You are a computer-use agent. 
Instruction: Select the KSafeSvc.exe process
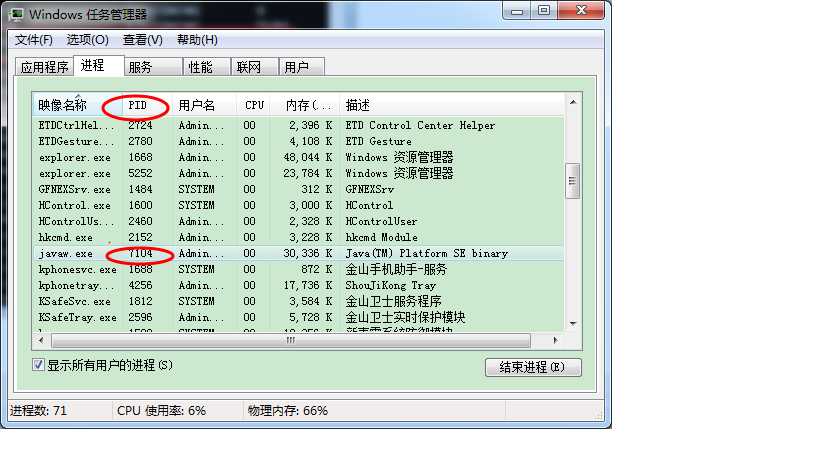pos(298,301)
